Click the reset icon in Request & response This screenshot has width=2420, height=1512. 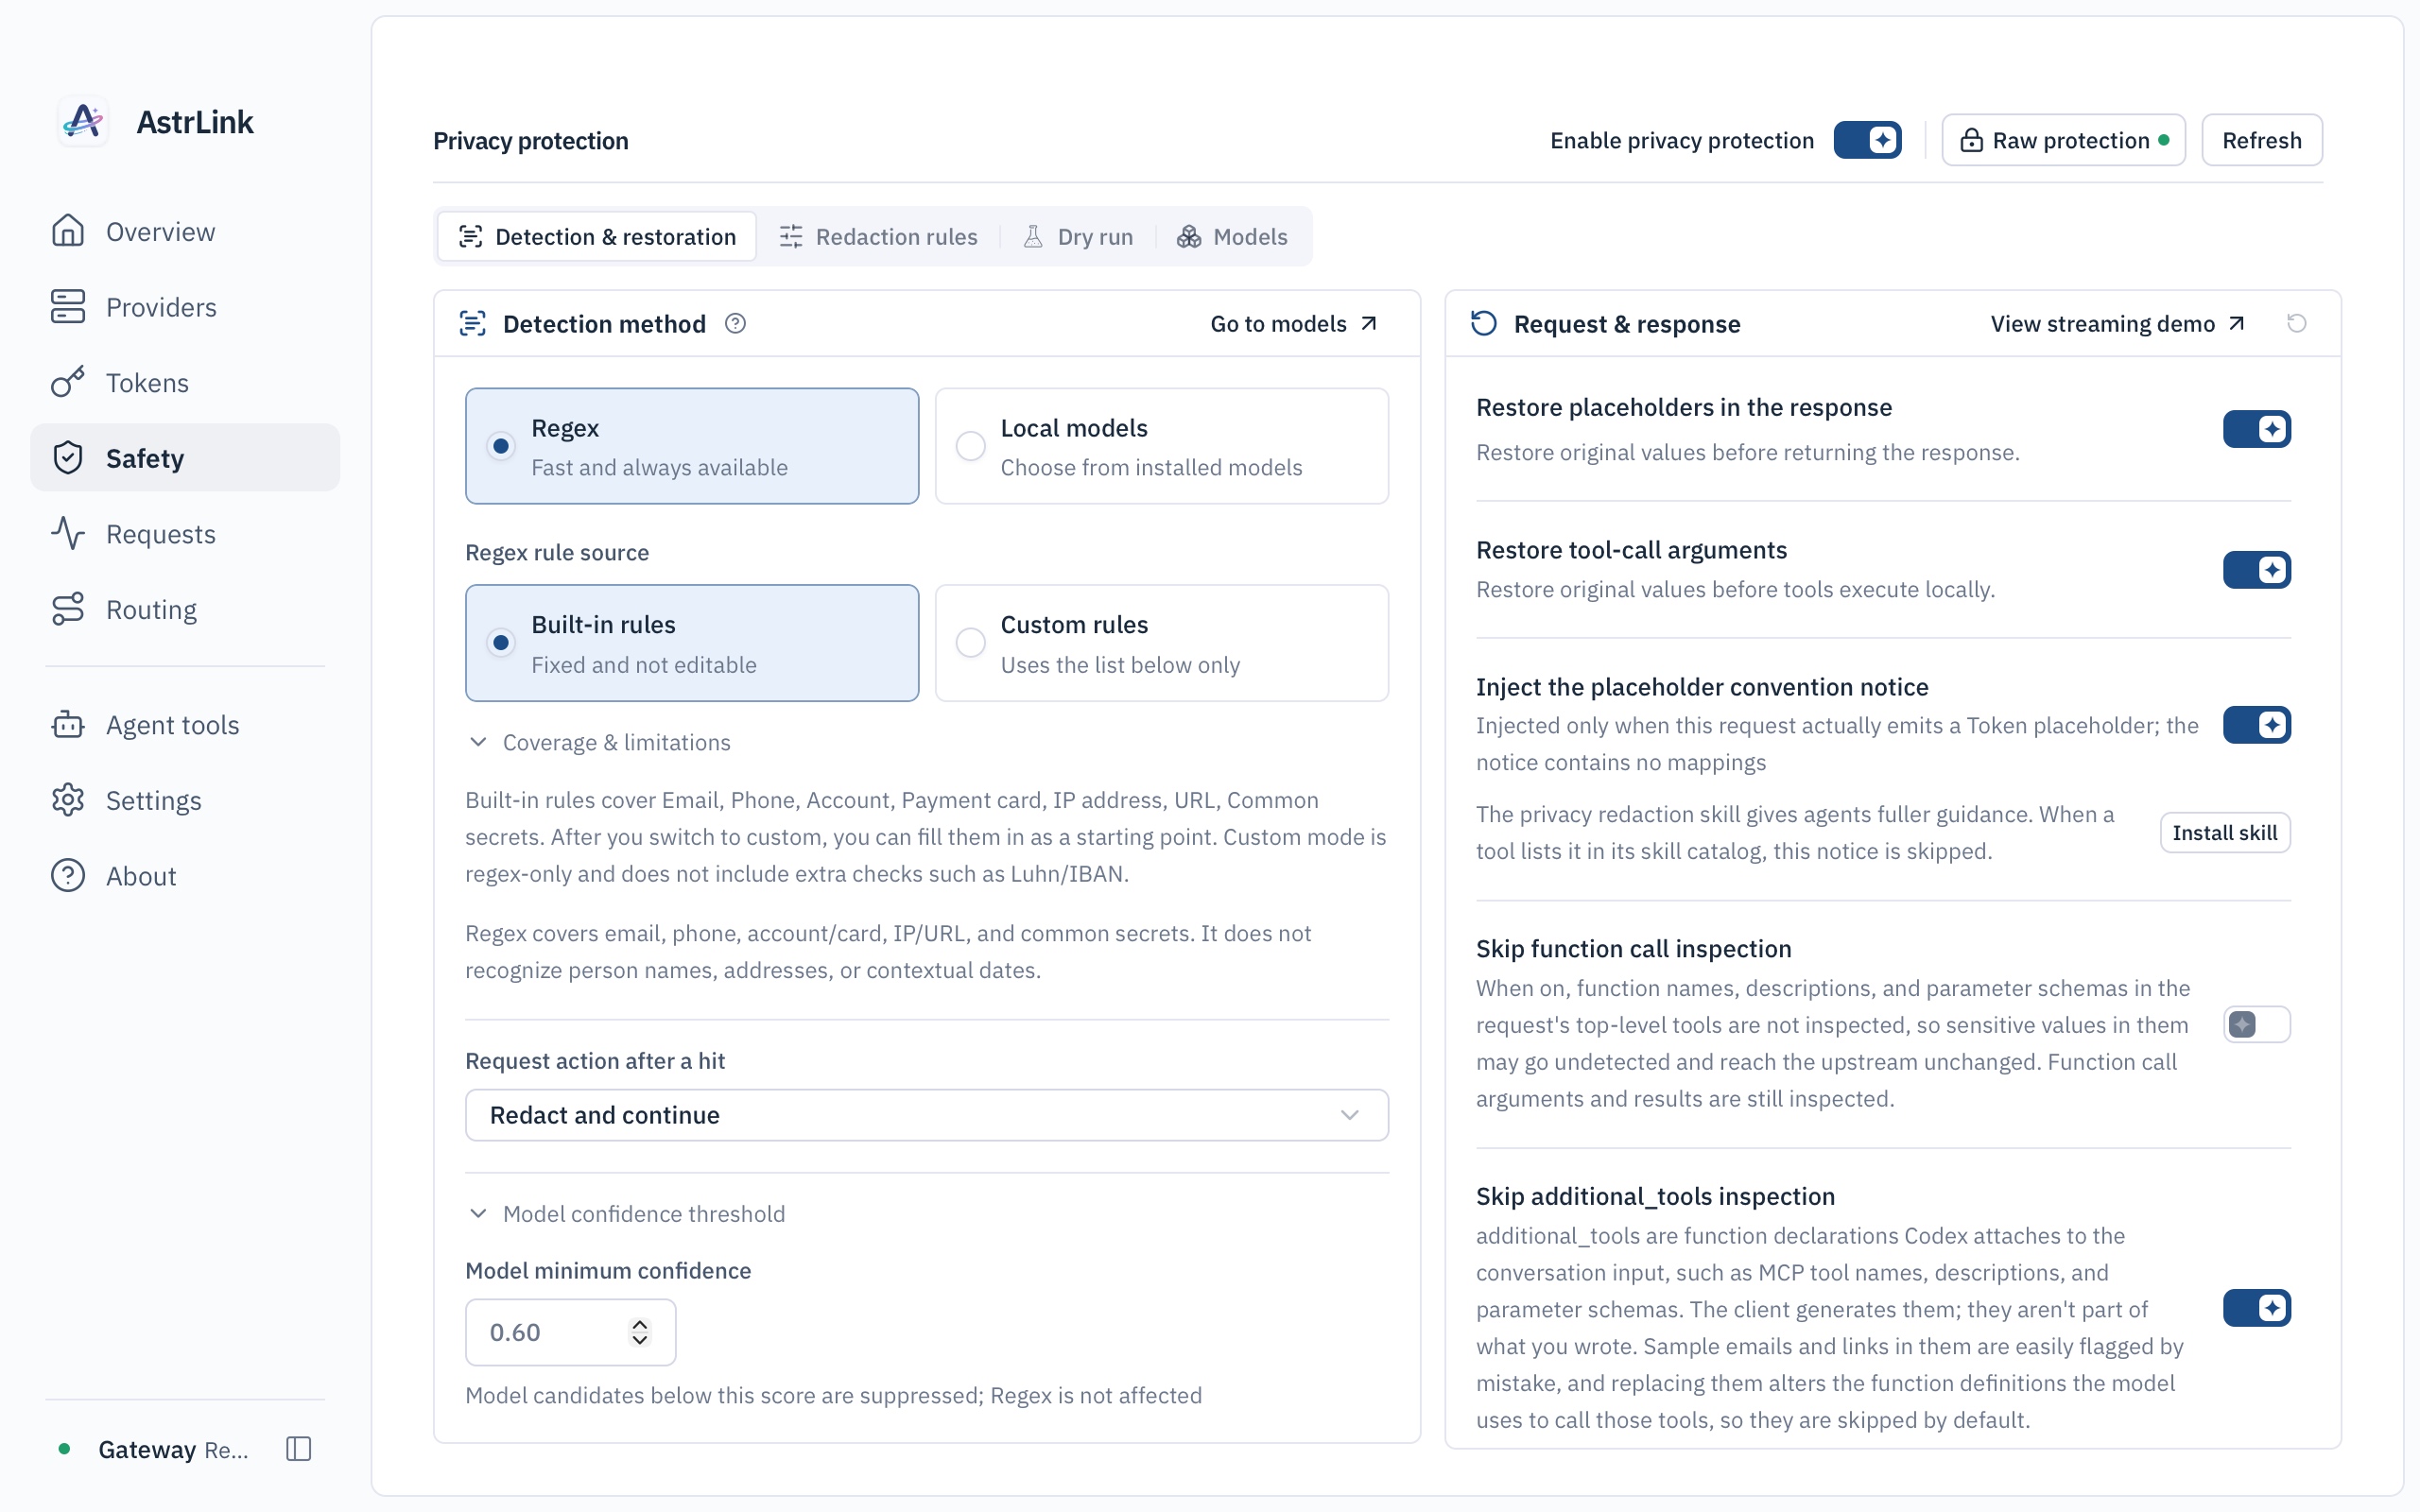click(2296, 323)
